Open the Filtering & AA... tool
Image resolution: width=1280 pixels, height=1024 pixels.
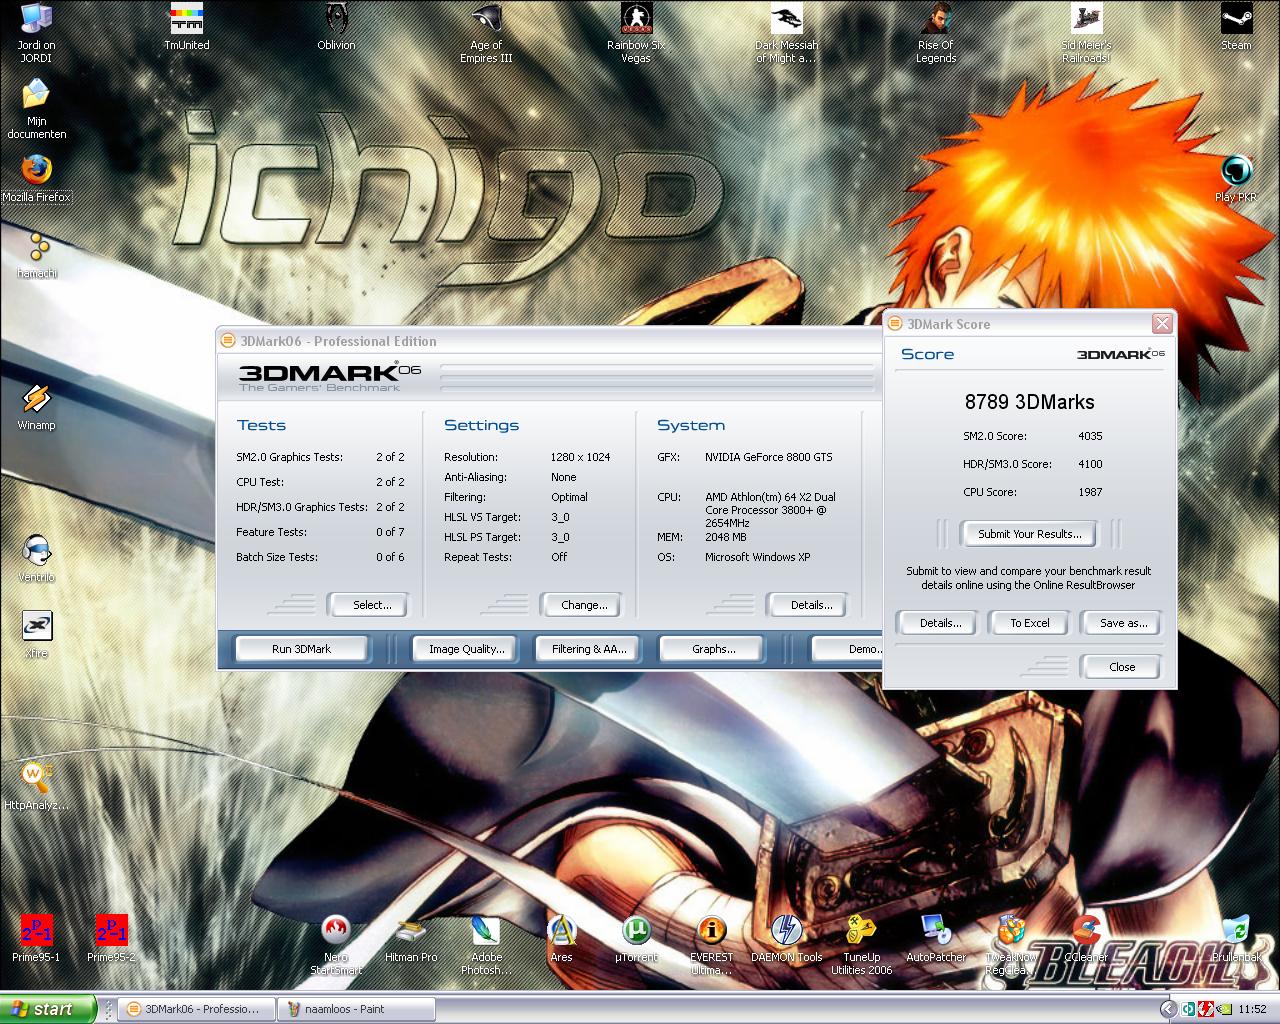[x=589, y=649]
